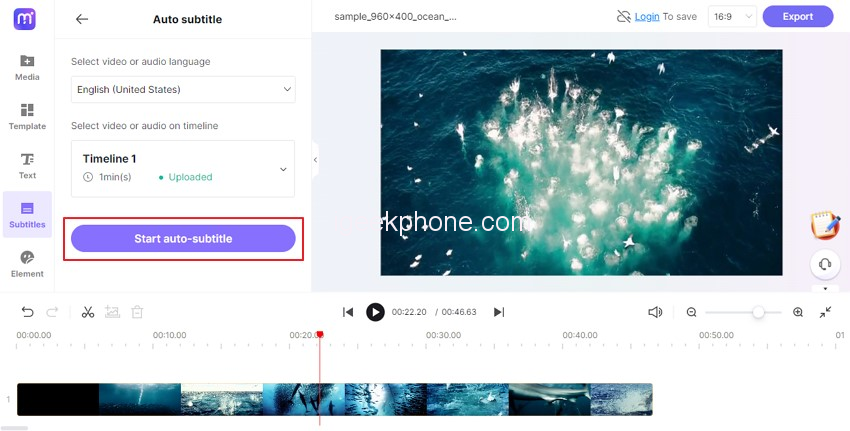Expand the Timeline 1 selector
This screenshot has height=431, width=850.
[x=183, y=169]
